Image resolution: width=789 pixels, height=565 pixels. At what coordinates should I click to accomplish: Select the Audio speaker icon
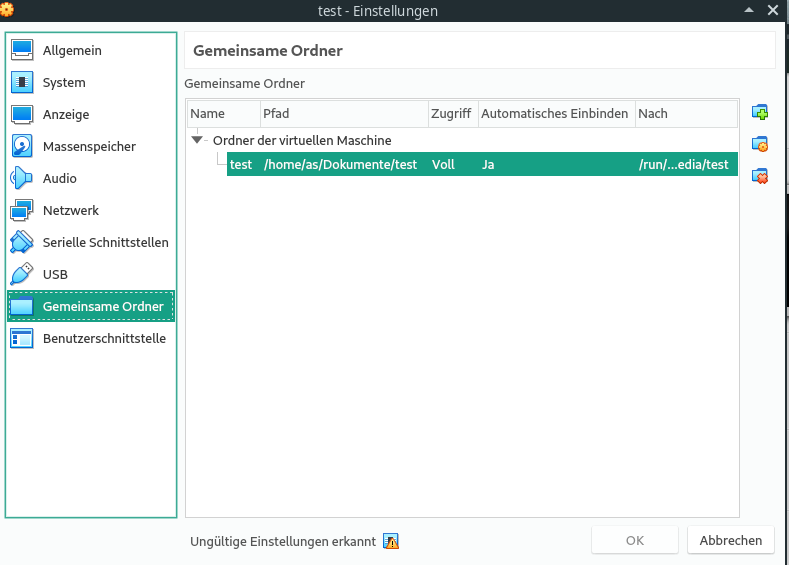(22, 178)
